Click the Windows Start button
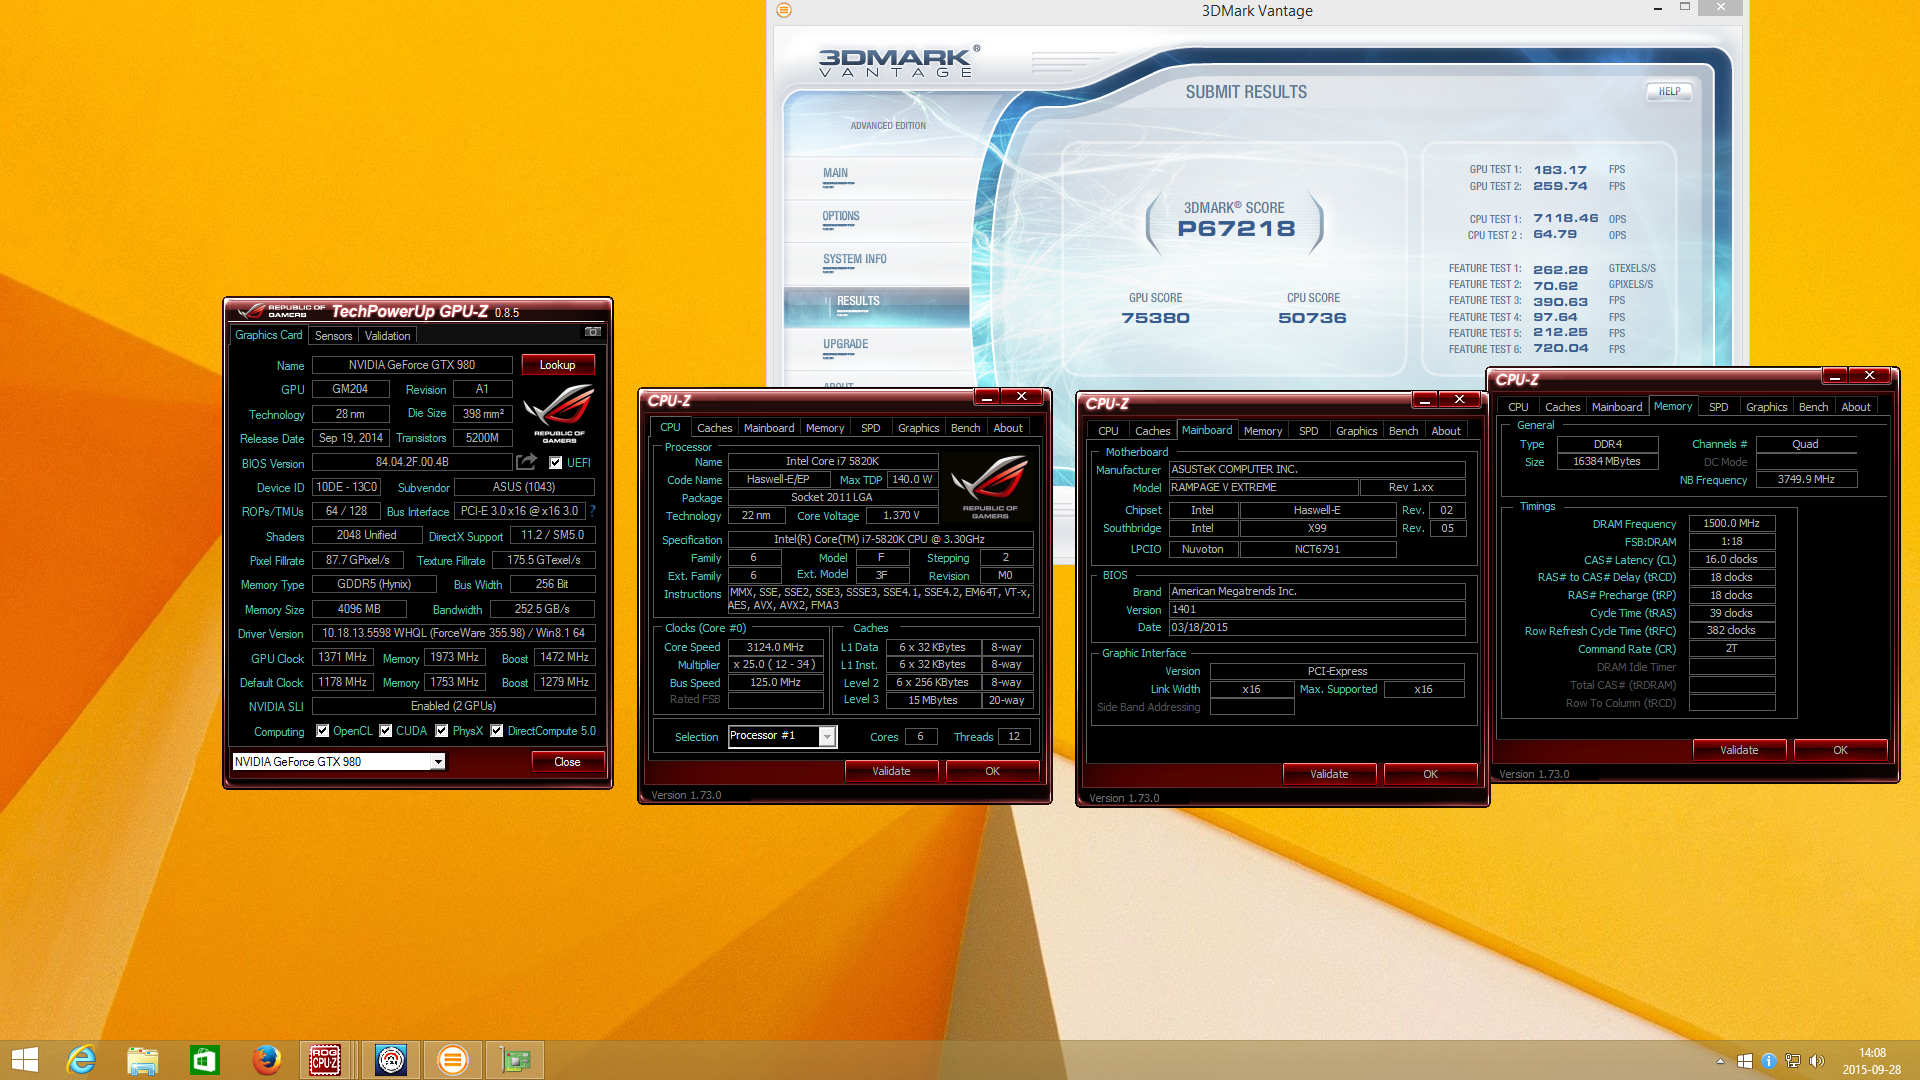 point(24,1060)
